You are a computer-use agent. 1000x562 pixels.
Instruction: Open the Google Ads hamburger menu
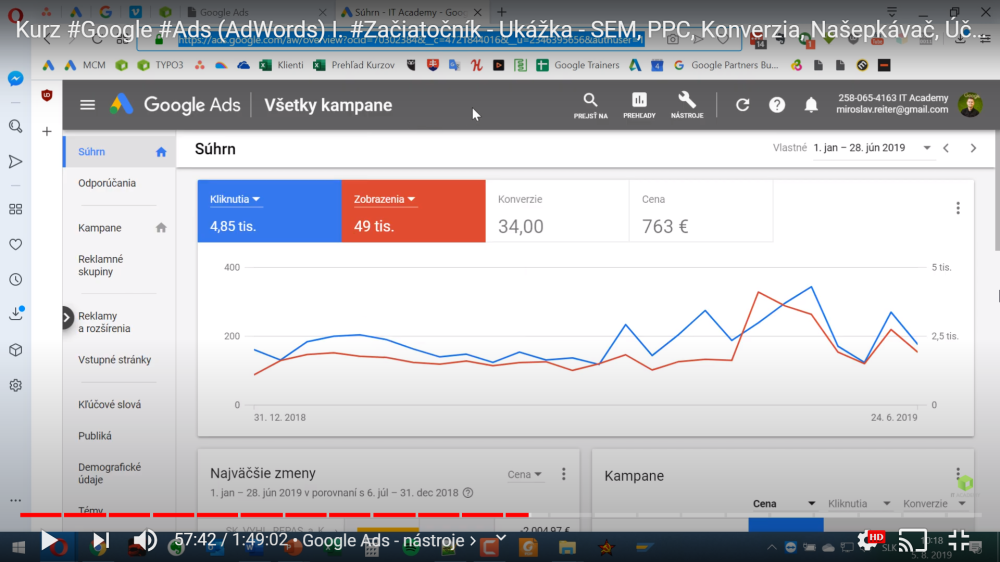tap(88, 105)
